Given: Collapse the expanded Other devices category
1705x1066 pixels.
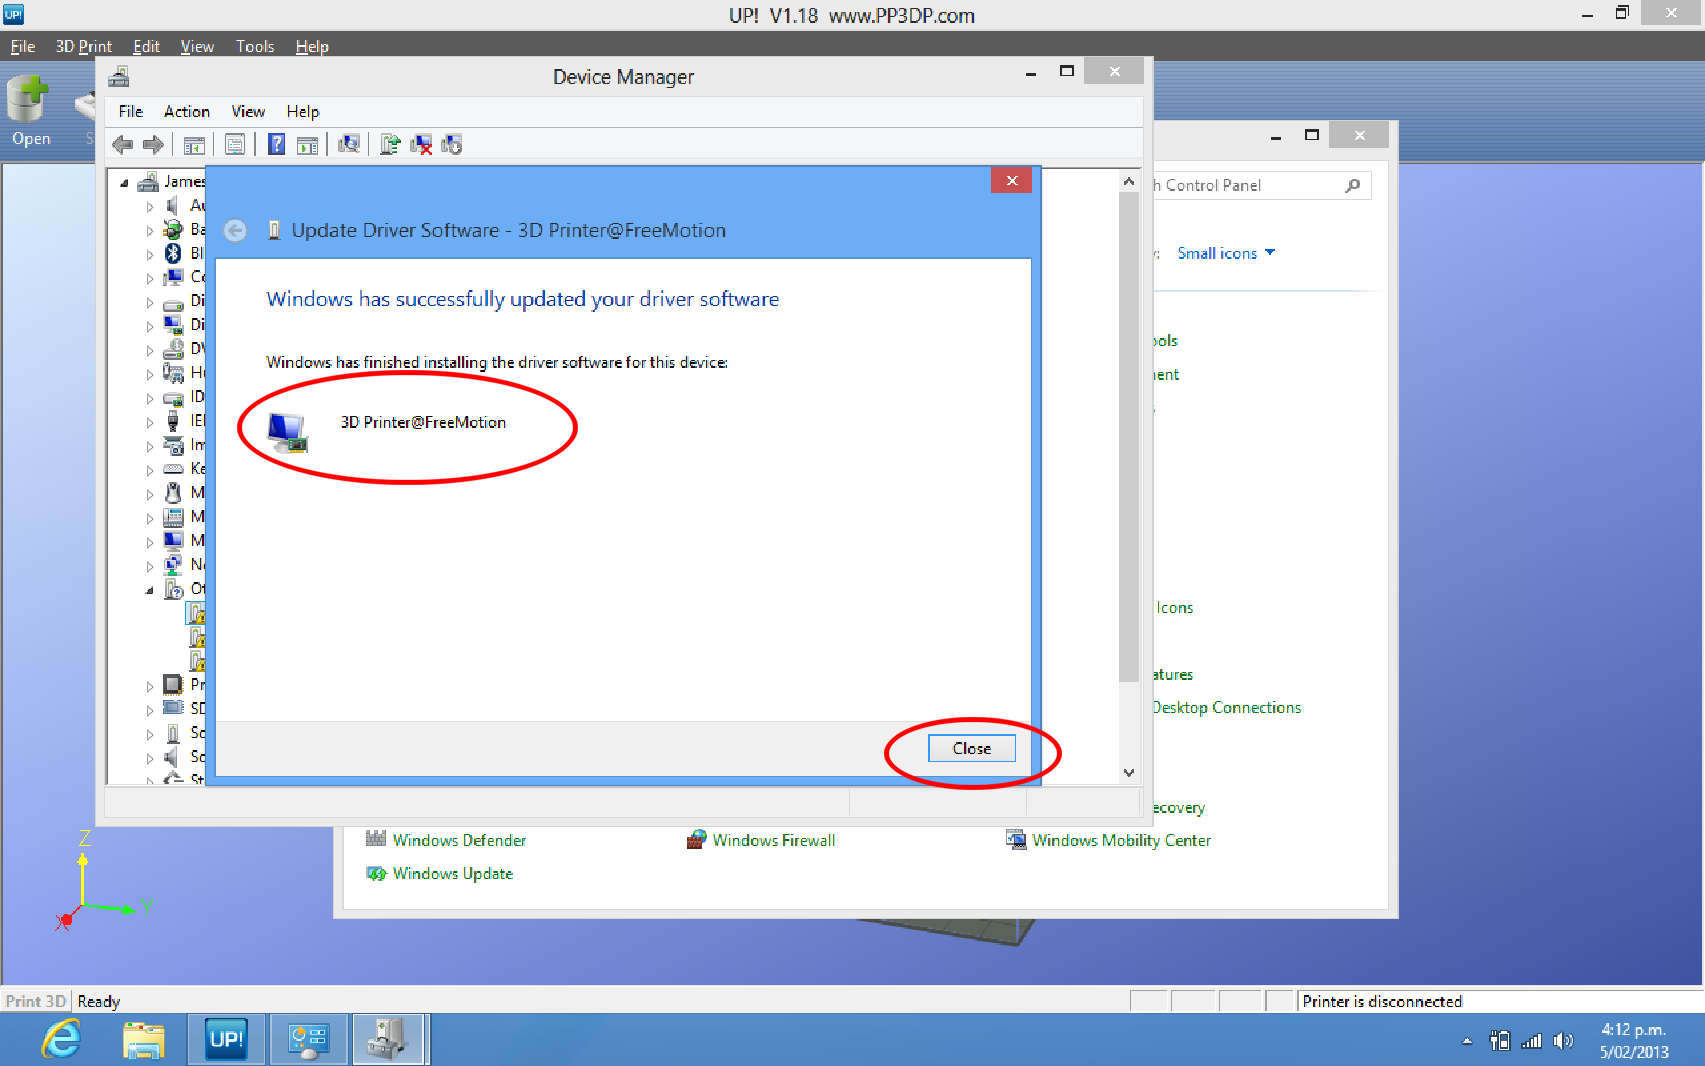Looking at the screenshot, I should click(x=150, y=590).
